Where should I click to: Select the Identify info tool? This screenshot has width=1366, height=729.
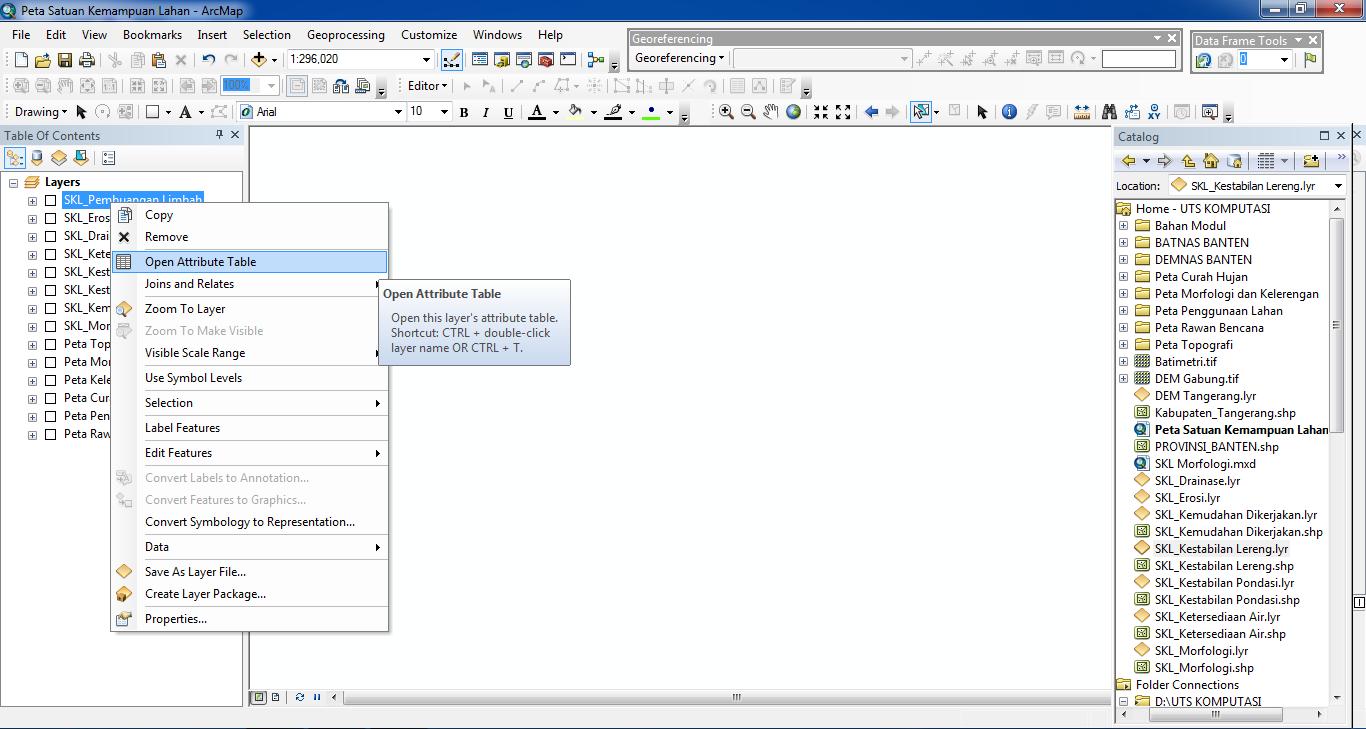click(1009, 112)
